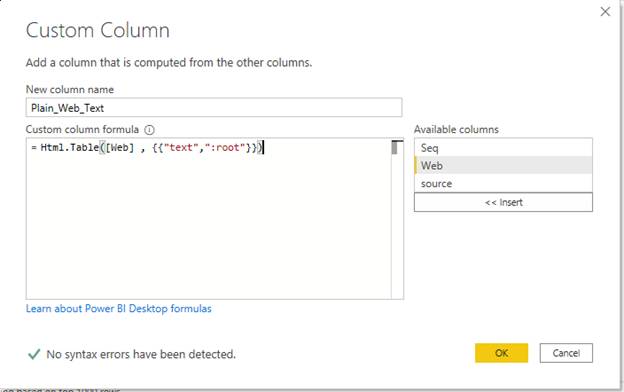
Task: Confirm with the OK button
Action: click(501, 353)
